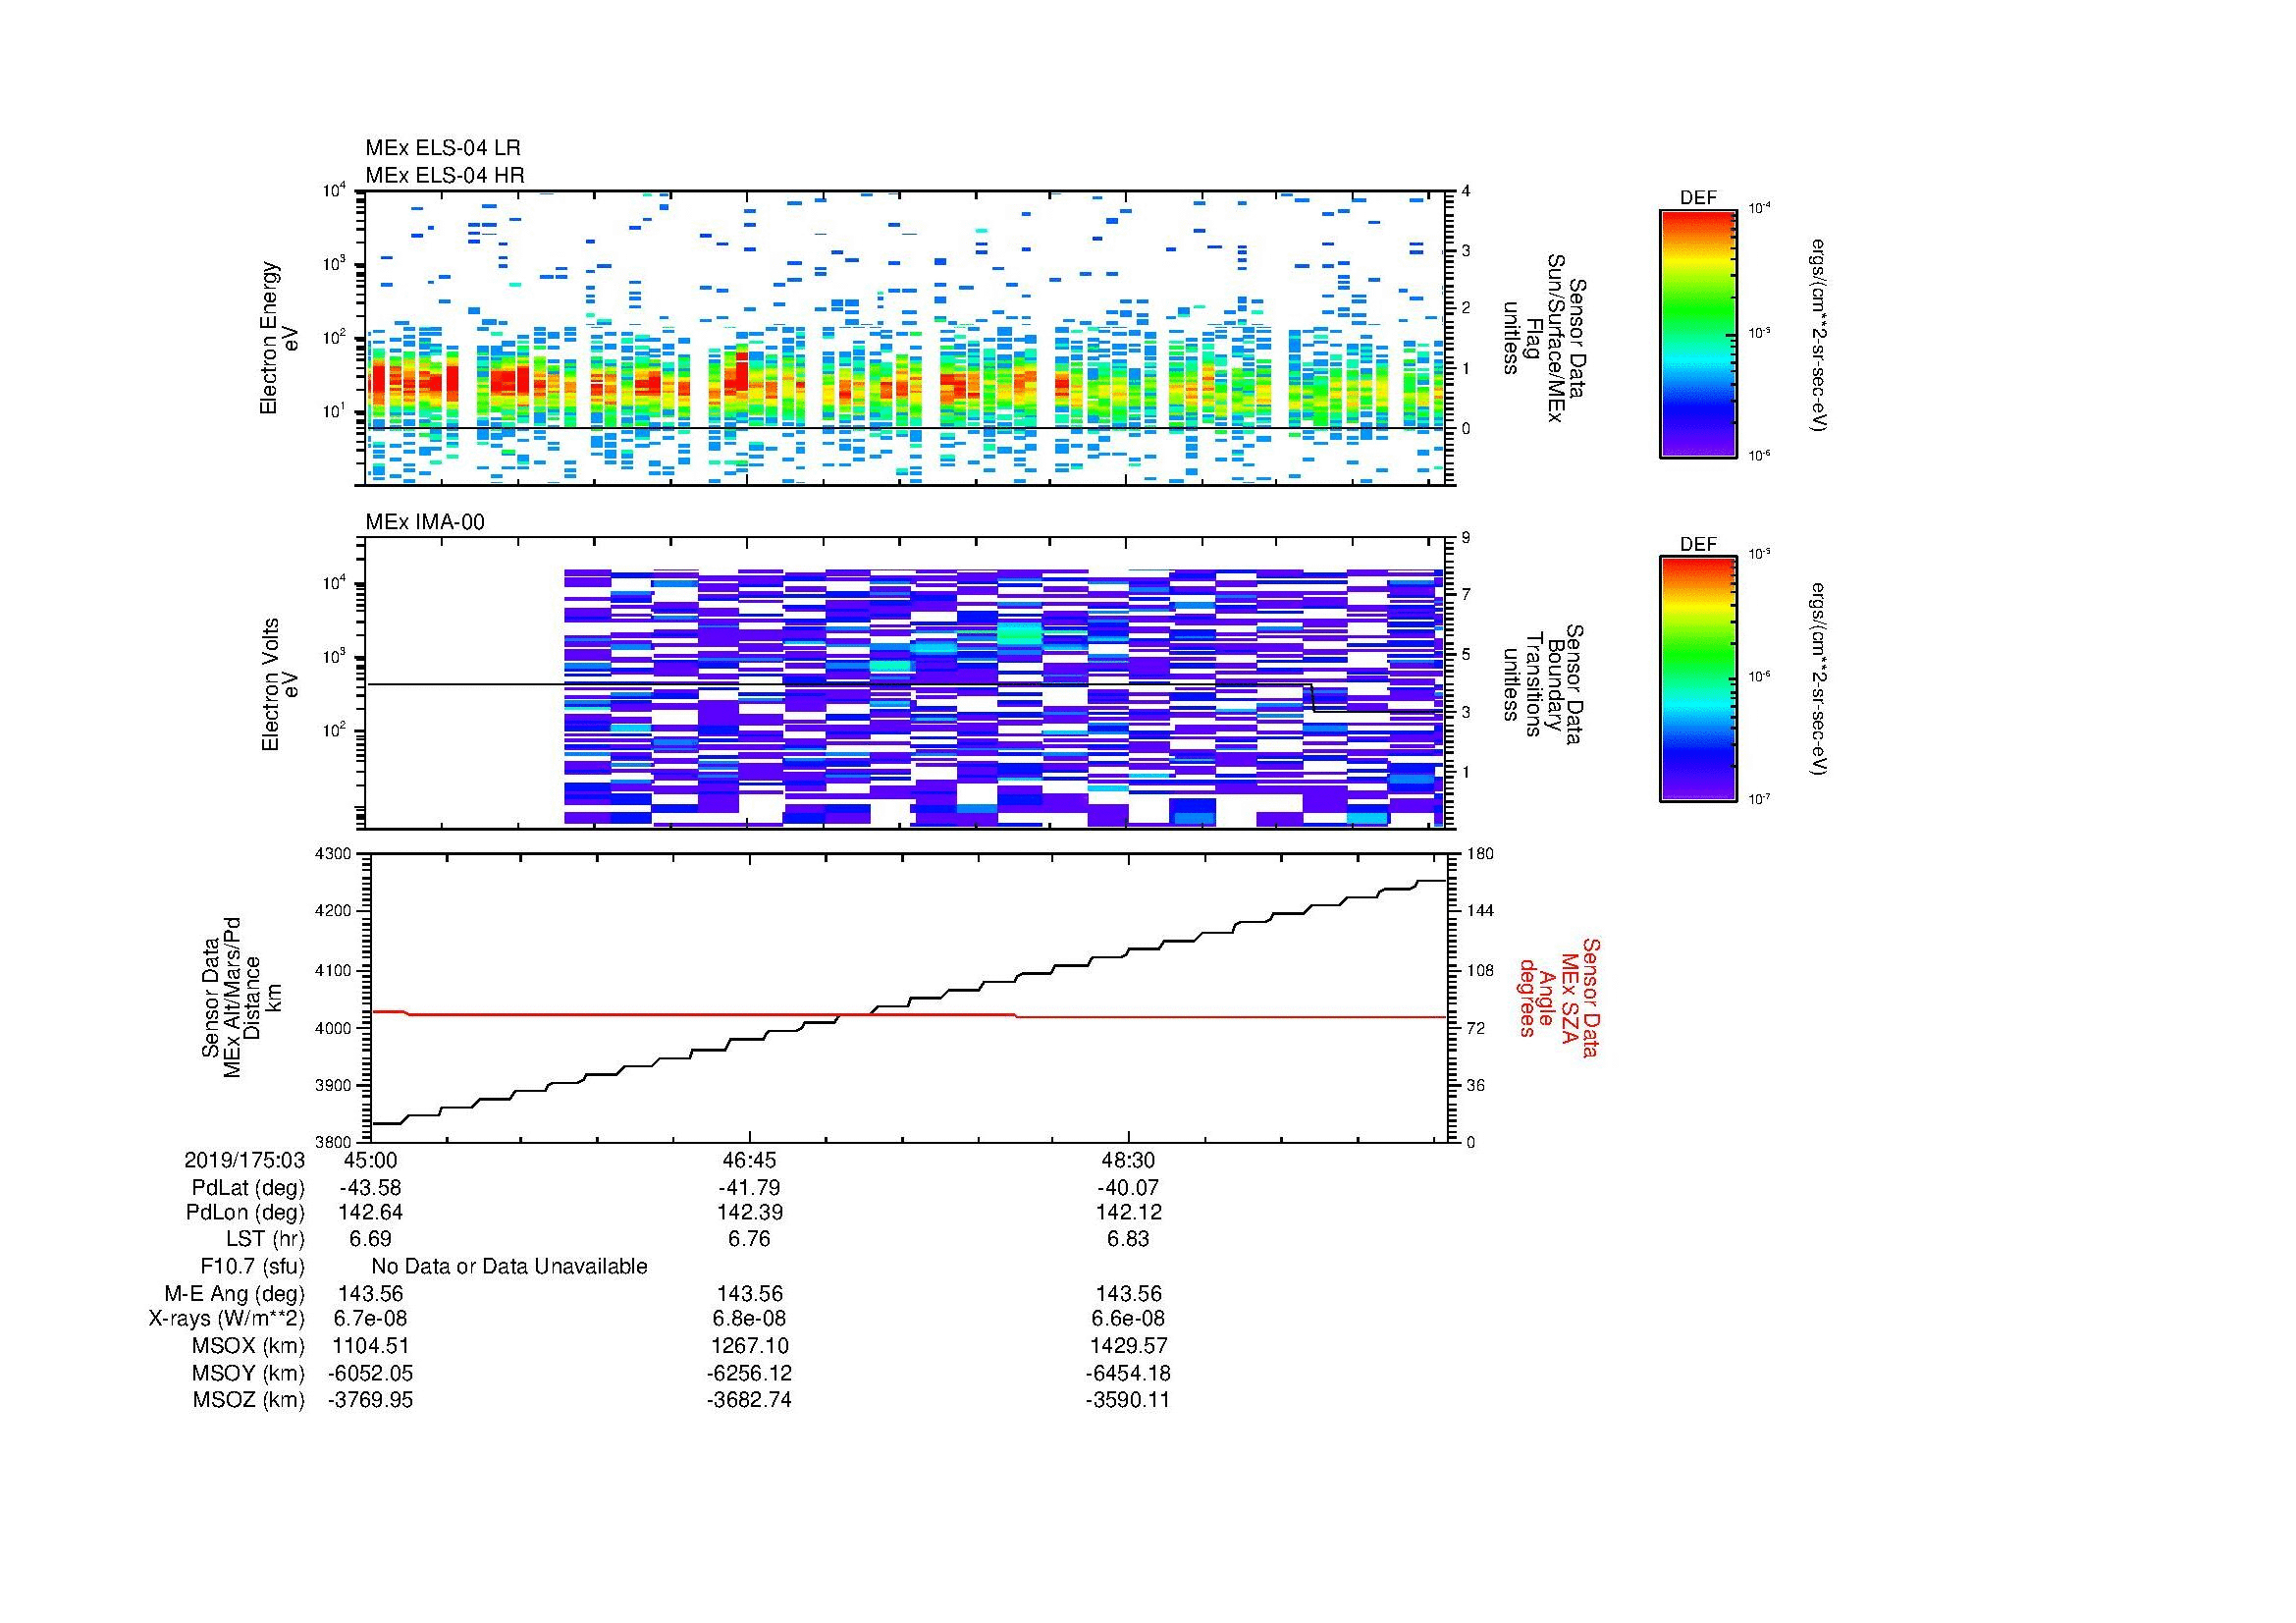Click the 4300 altitude axis tick label
Image resolution: width=2296 pixels, height=1623 pixels.
(333, 853)
